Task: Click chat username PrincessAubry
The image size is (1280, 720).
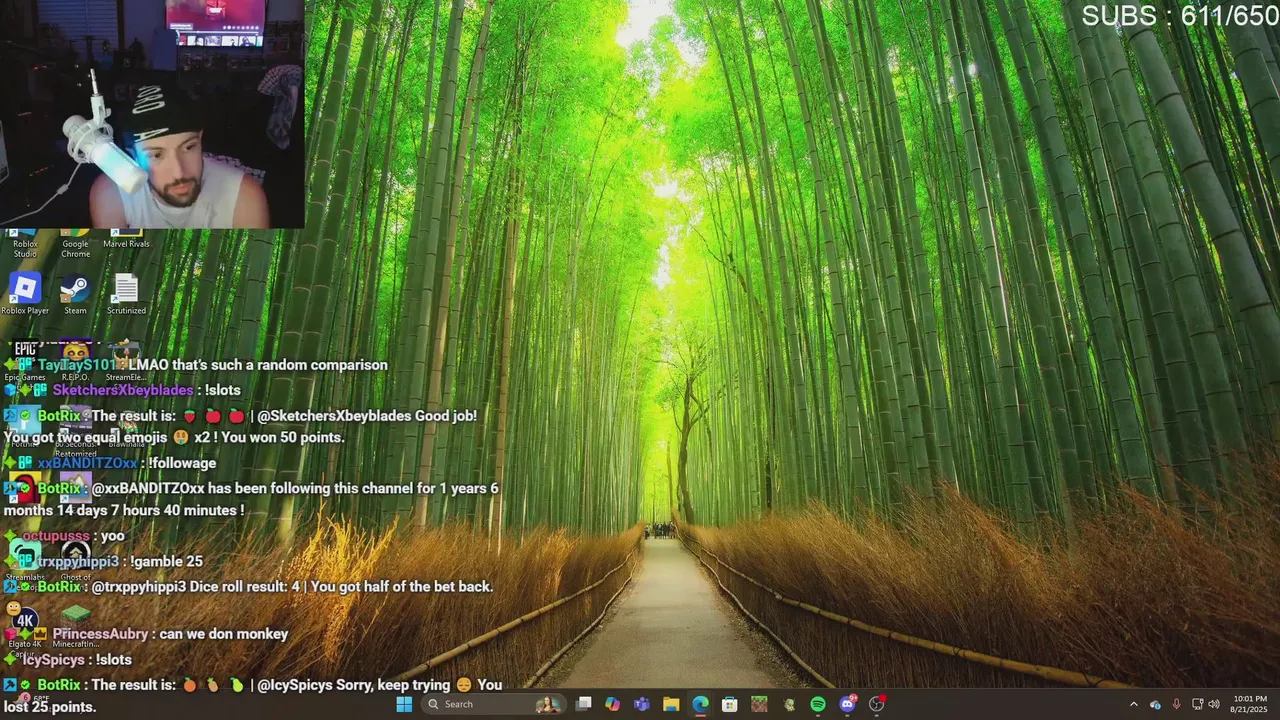Action: point(100,634)
